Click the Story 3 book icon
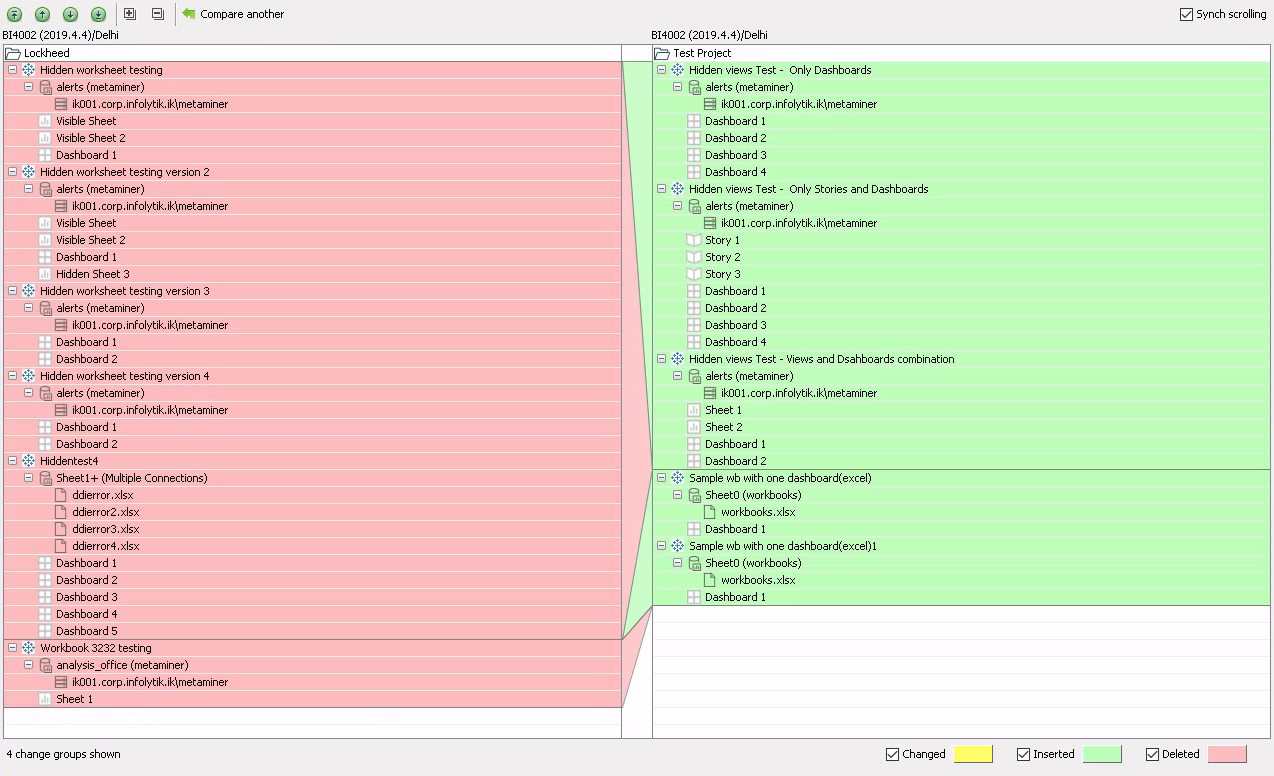This screenshot has width=1274, height=776. pos(694,274)
